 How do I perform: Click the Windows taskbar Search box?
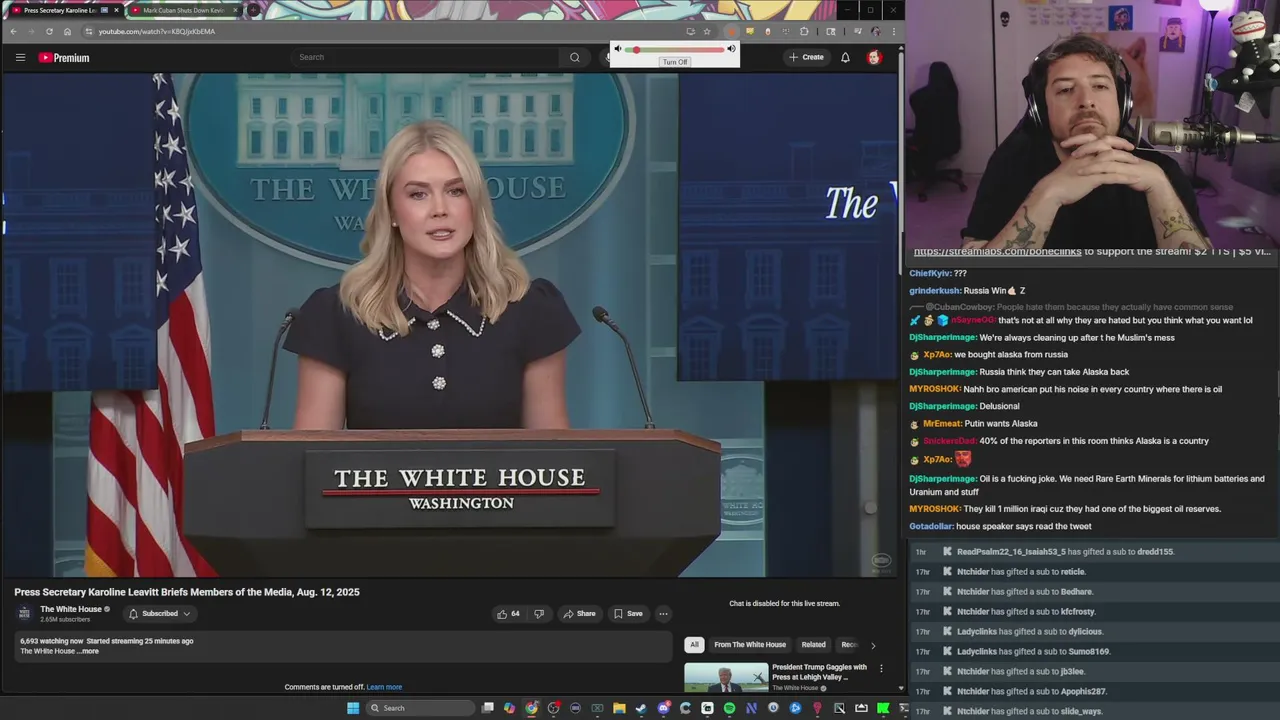tap(418, 708)
